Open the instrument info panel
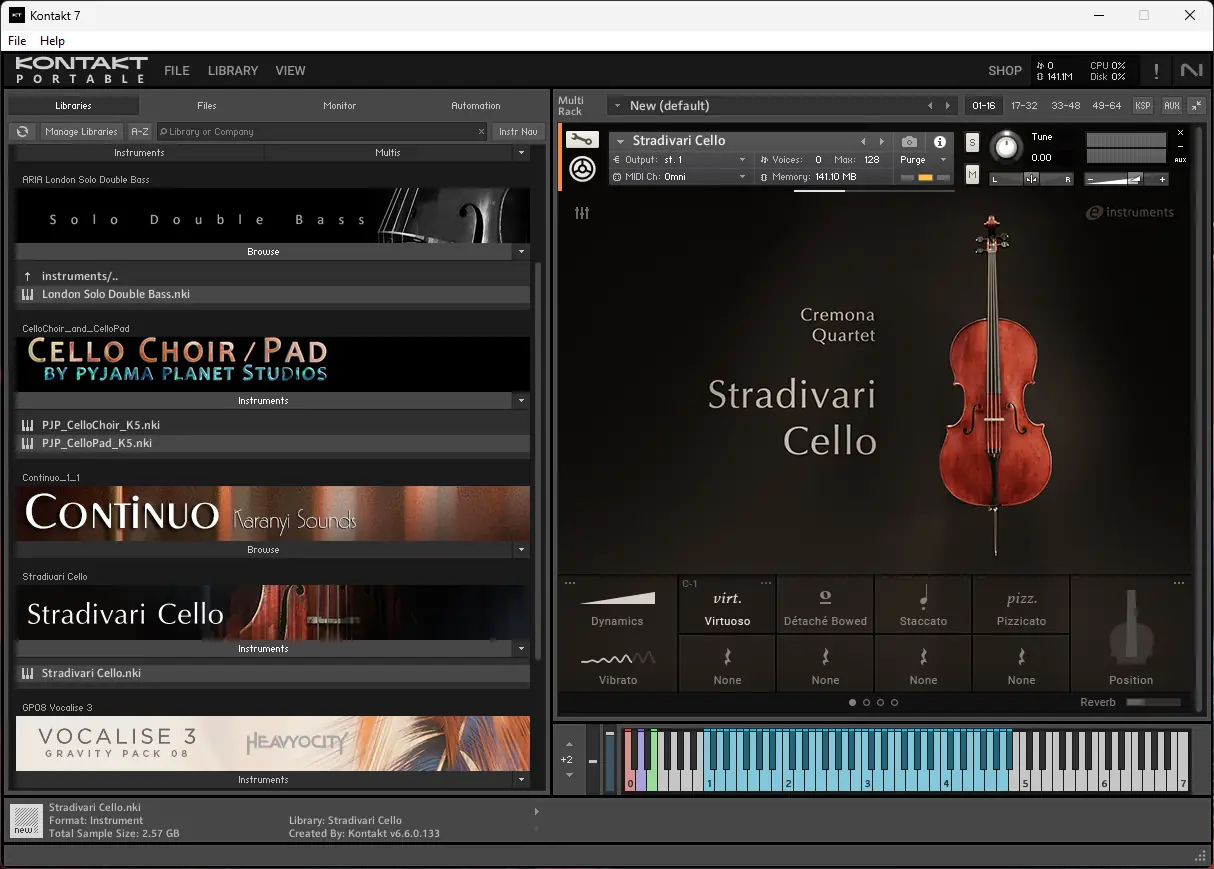 pos(937,141)
